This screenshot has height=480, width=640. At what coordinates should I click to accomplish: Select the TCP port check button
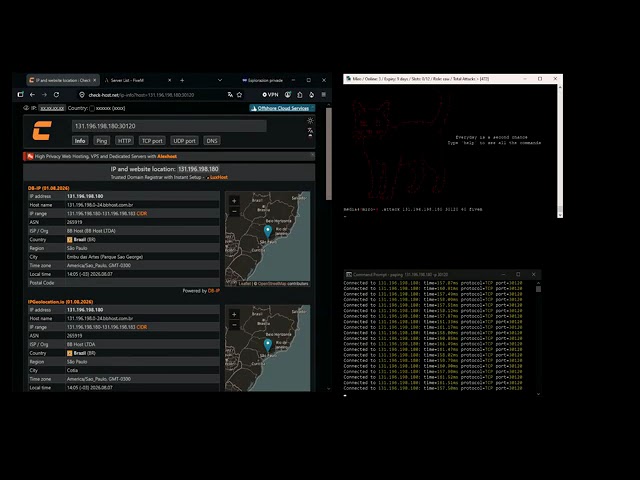152,141
